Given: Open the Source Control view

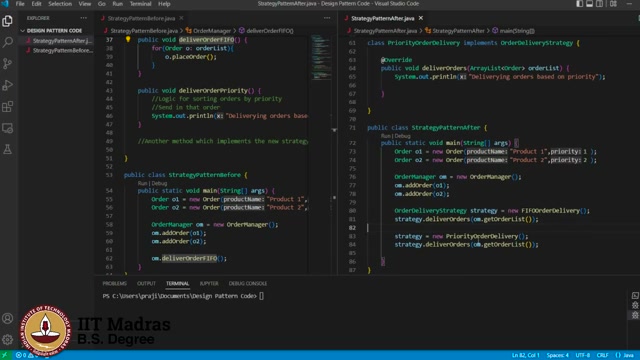Looking at the screenshot, I should click(x=7, y=63).
